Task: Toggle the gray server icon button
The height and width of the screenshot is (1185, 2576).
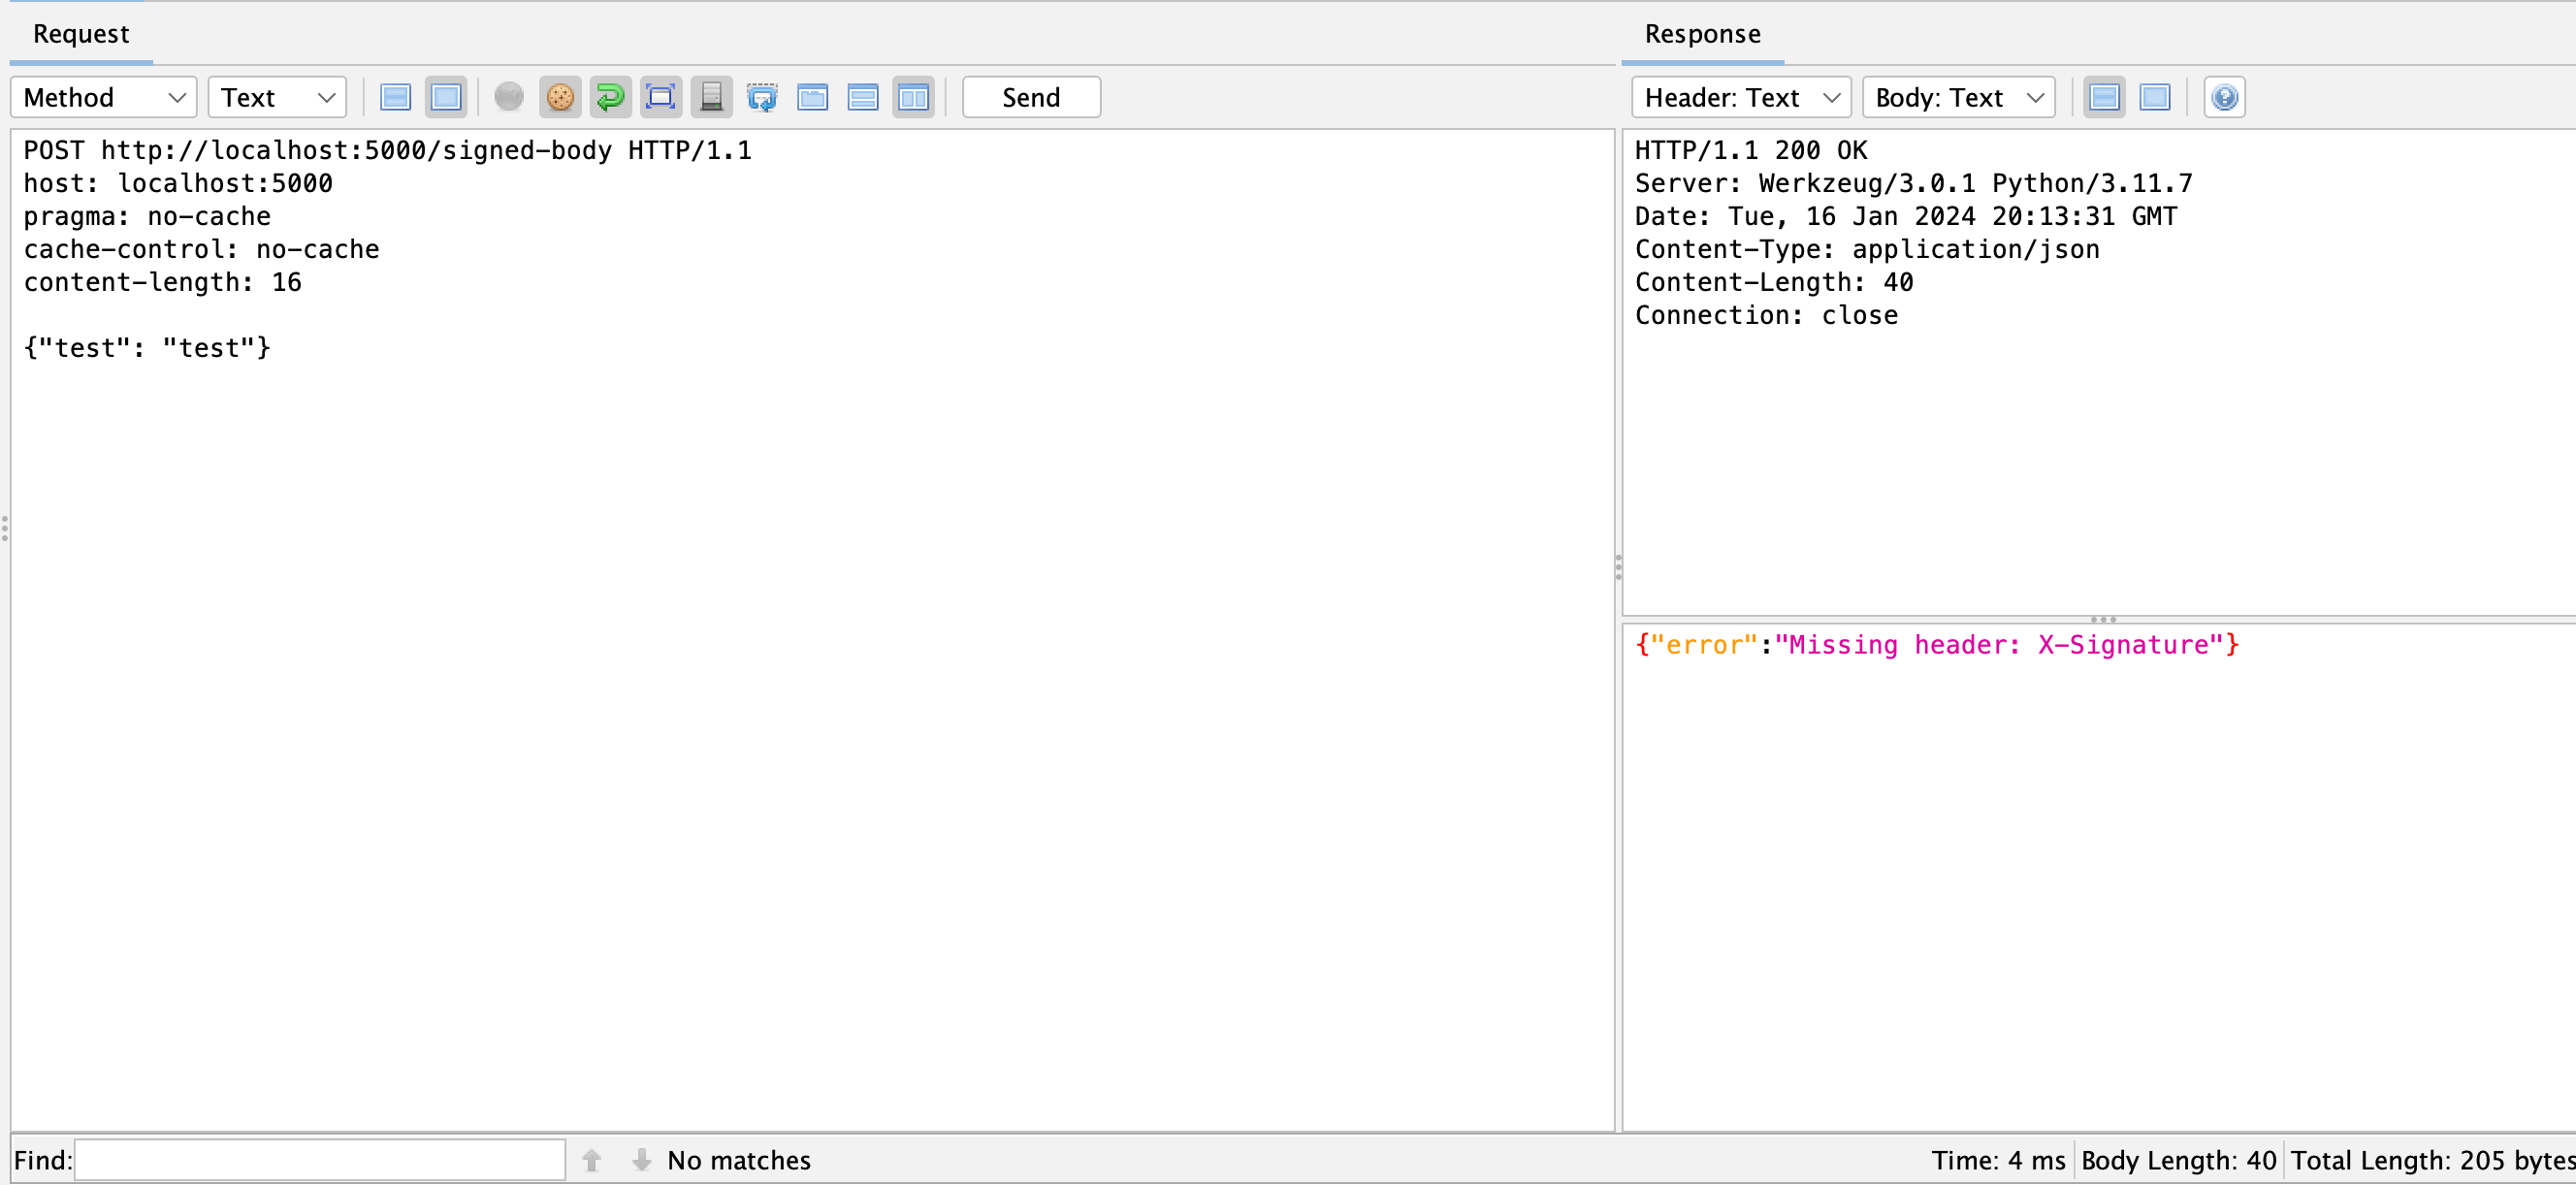Action: click(711, 97)
